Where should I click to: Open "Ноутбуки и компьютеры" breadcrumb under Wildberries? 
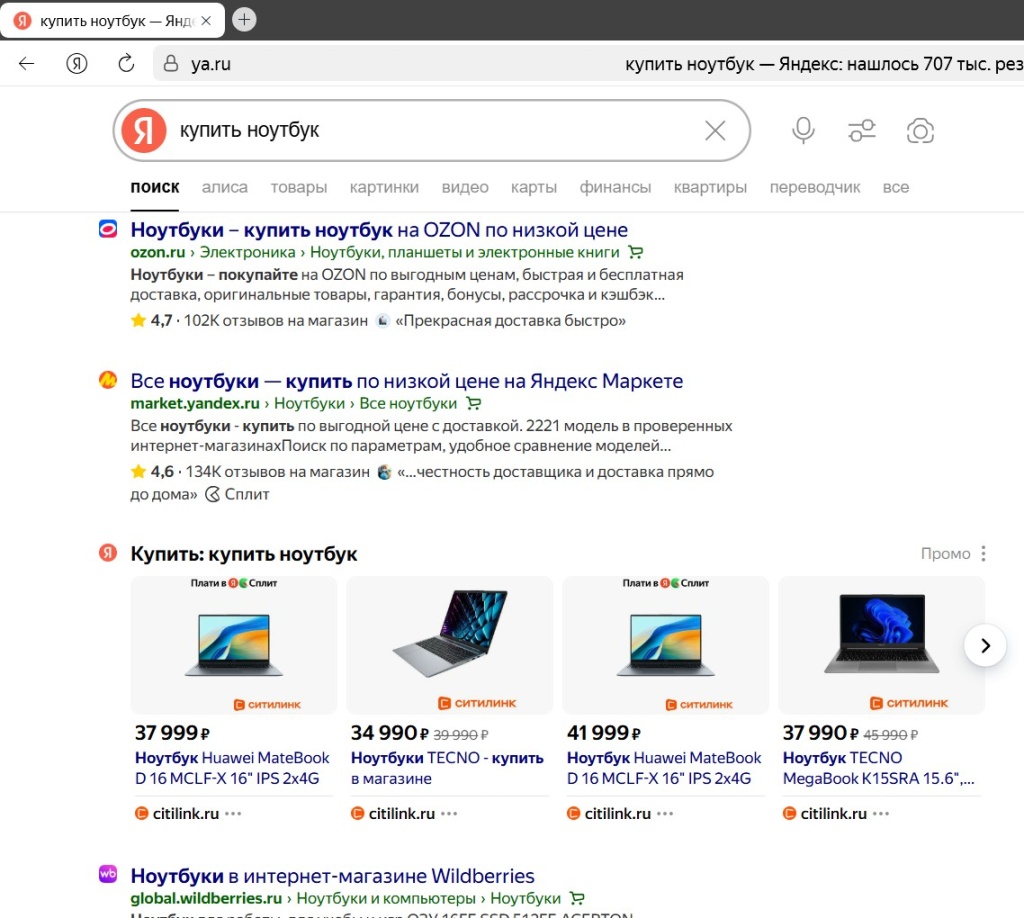386,898
